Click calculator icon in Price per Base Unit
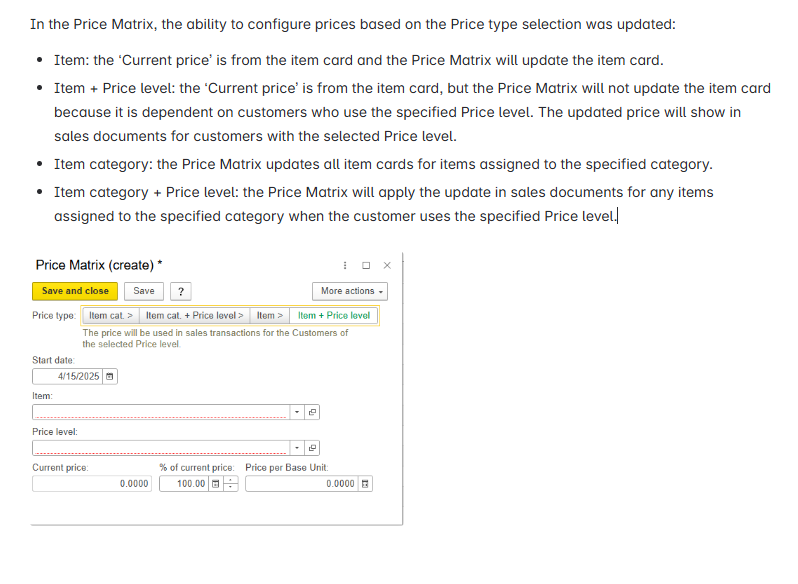 click(365, 484)
